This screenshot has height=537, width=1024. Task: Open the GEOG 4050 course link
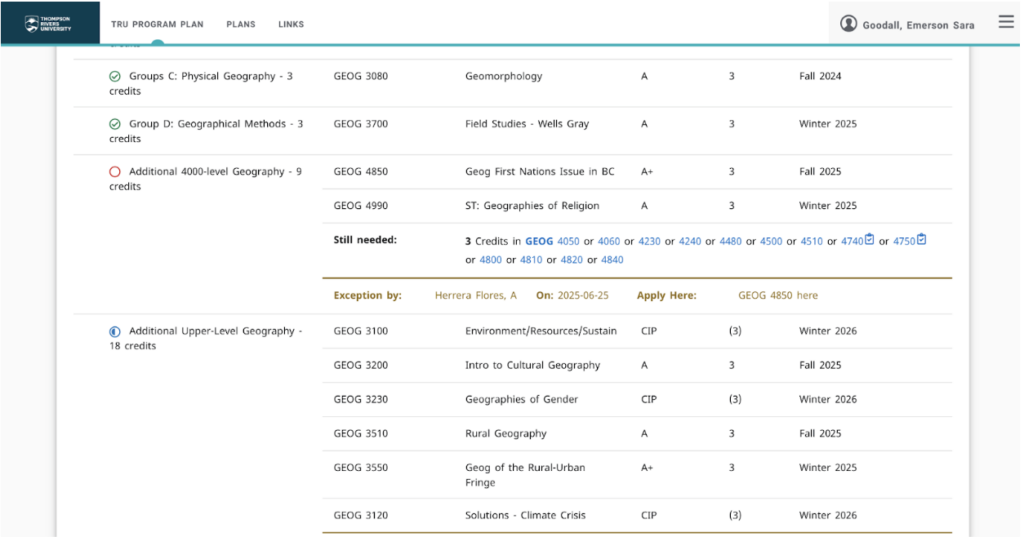click(568, 241)
